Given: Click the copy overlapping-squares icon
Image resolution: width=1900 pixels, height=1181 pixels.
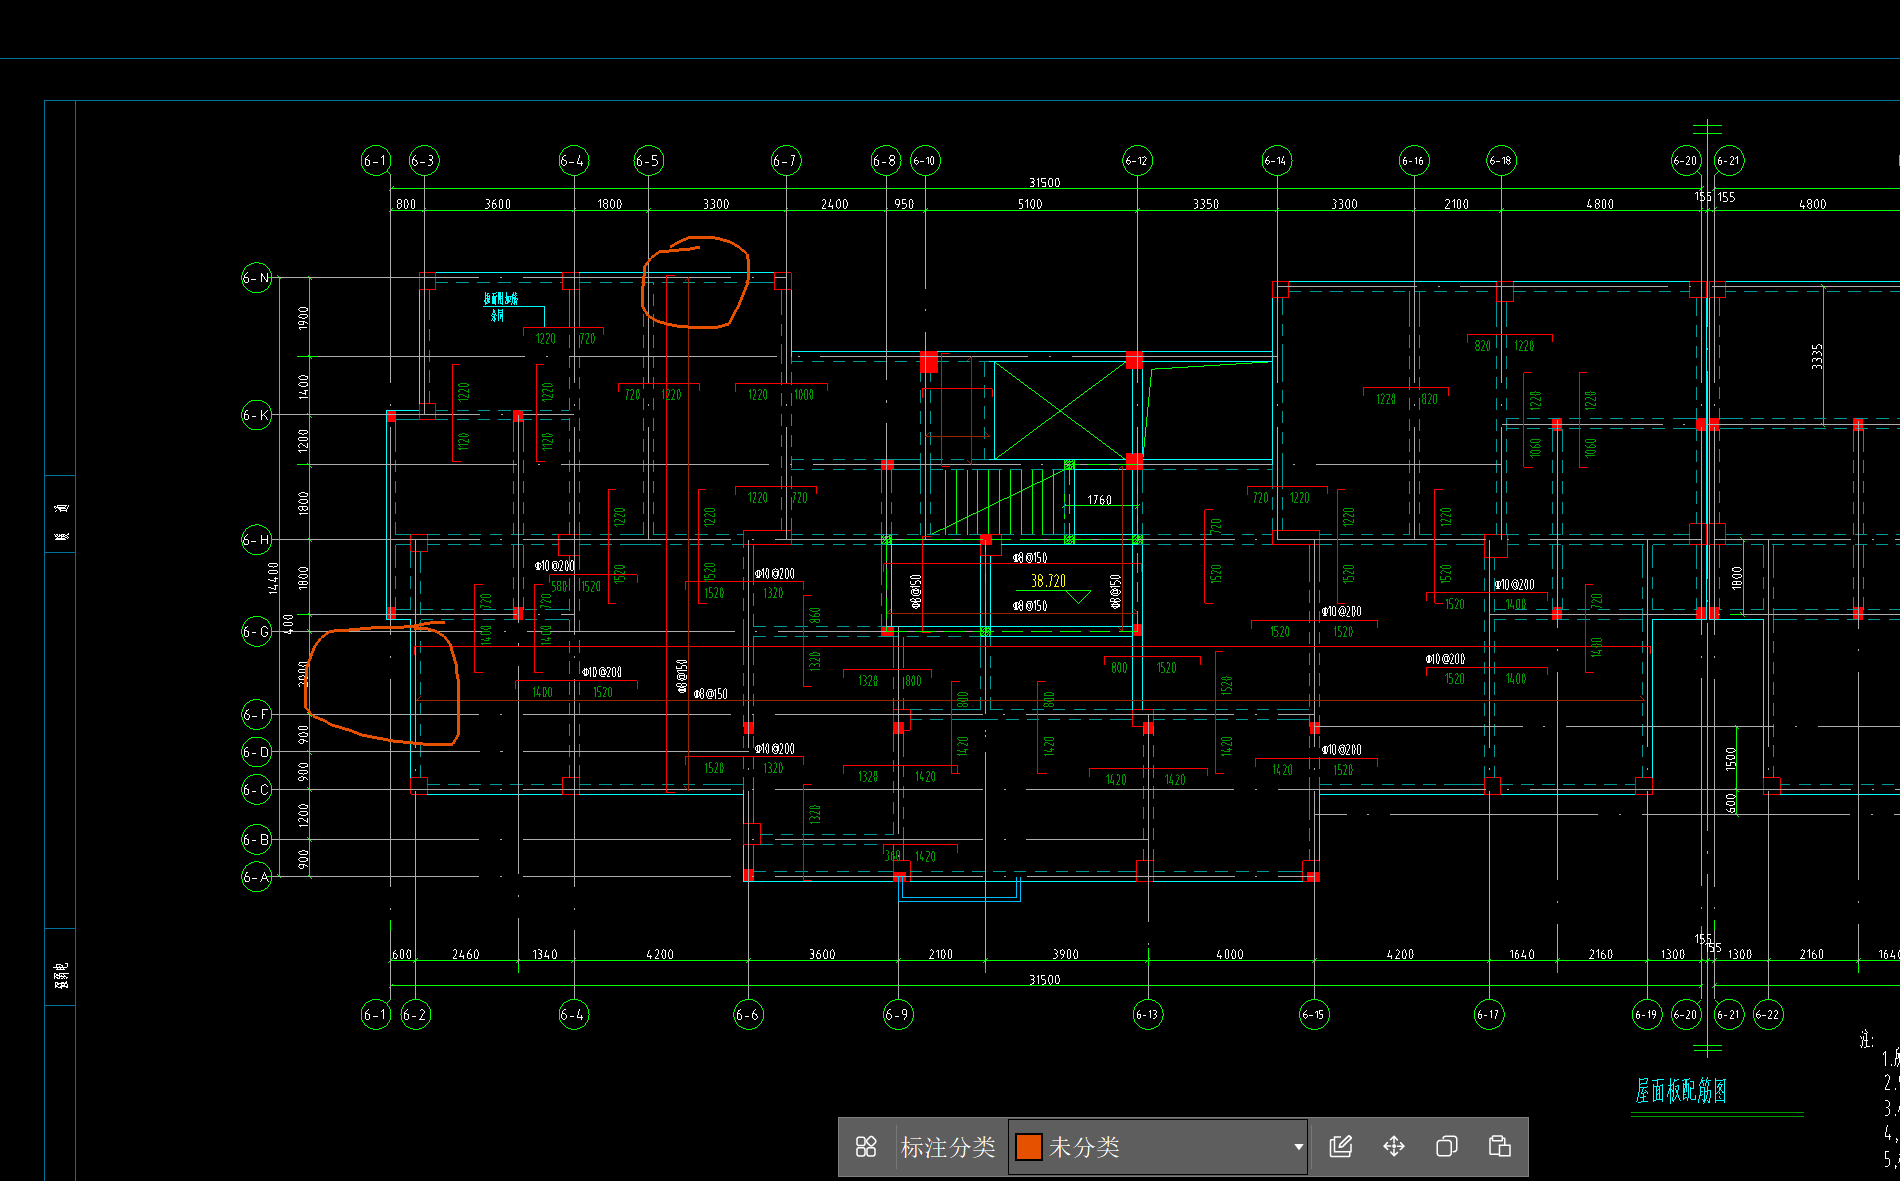Looking at the screenshot, I should [1446, 1146].
